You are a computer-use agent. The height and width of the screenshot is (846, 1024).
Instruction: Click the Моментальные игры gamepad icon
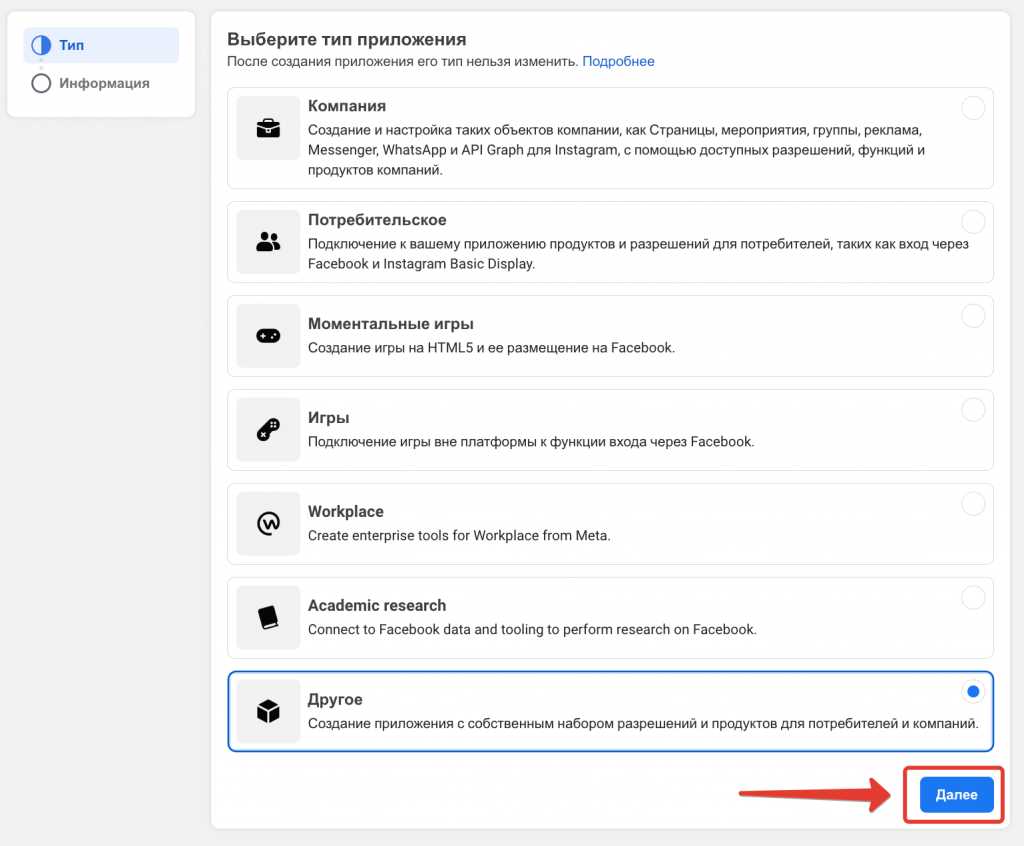pos(268,336)
